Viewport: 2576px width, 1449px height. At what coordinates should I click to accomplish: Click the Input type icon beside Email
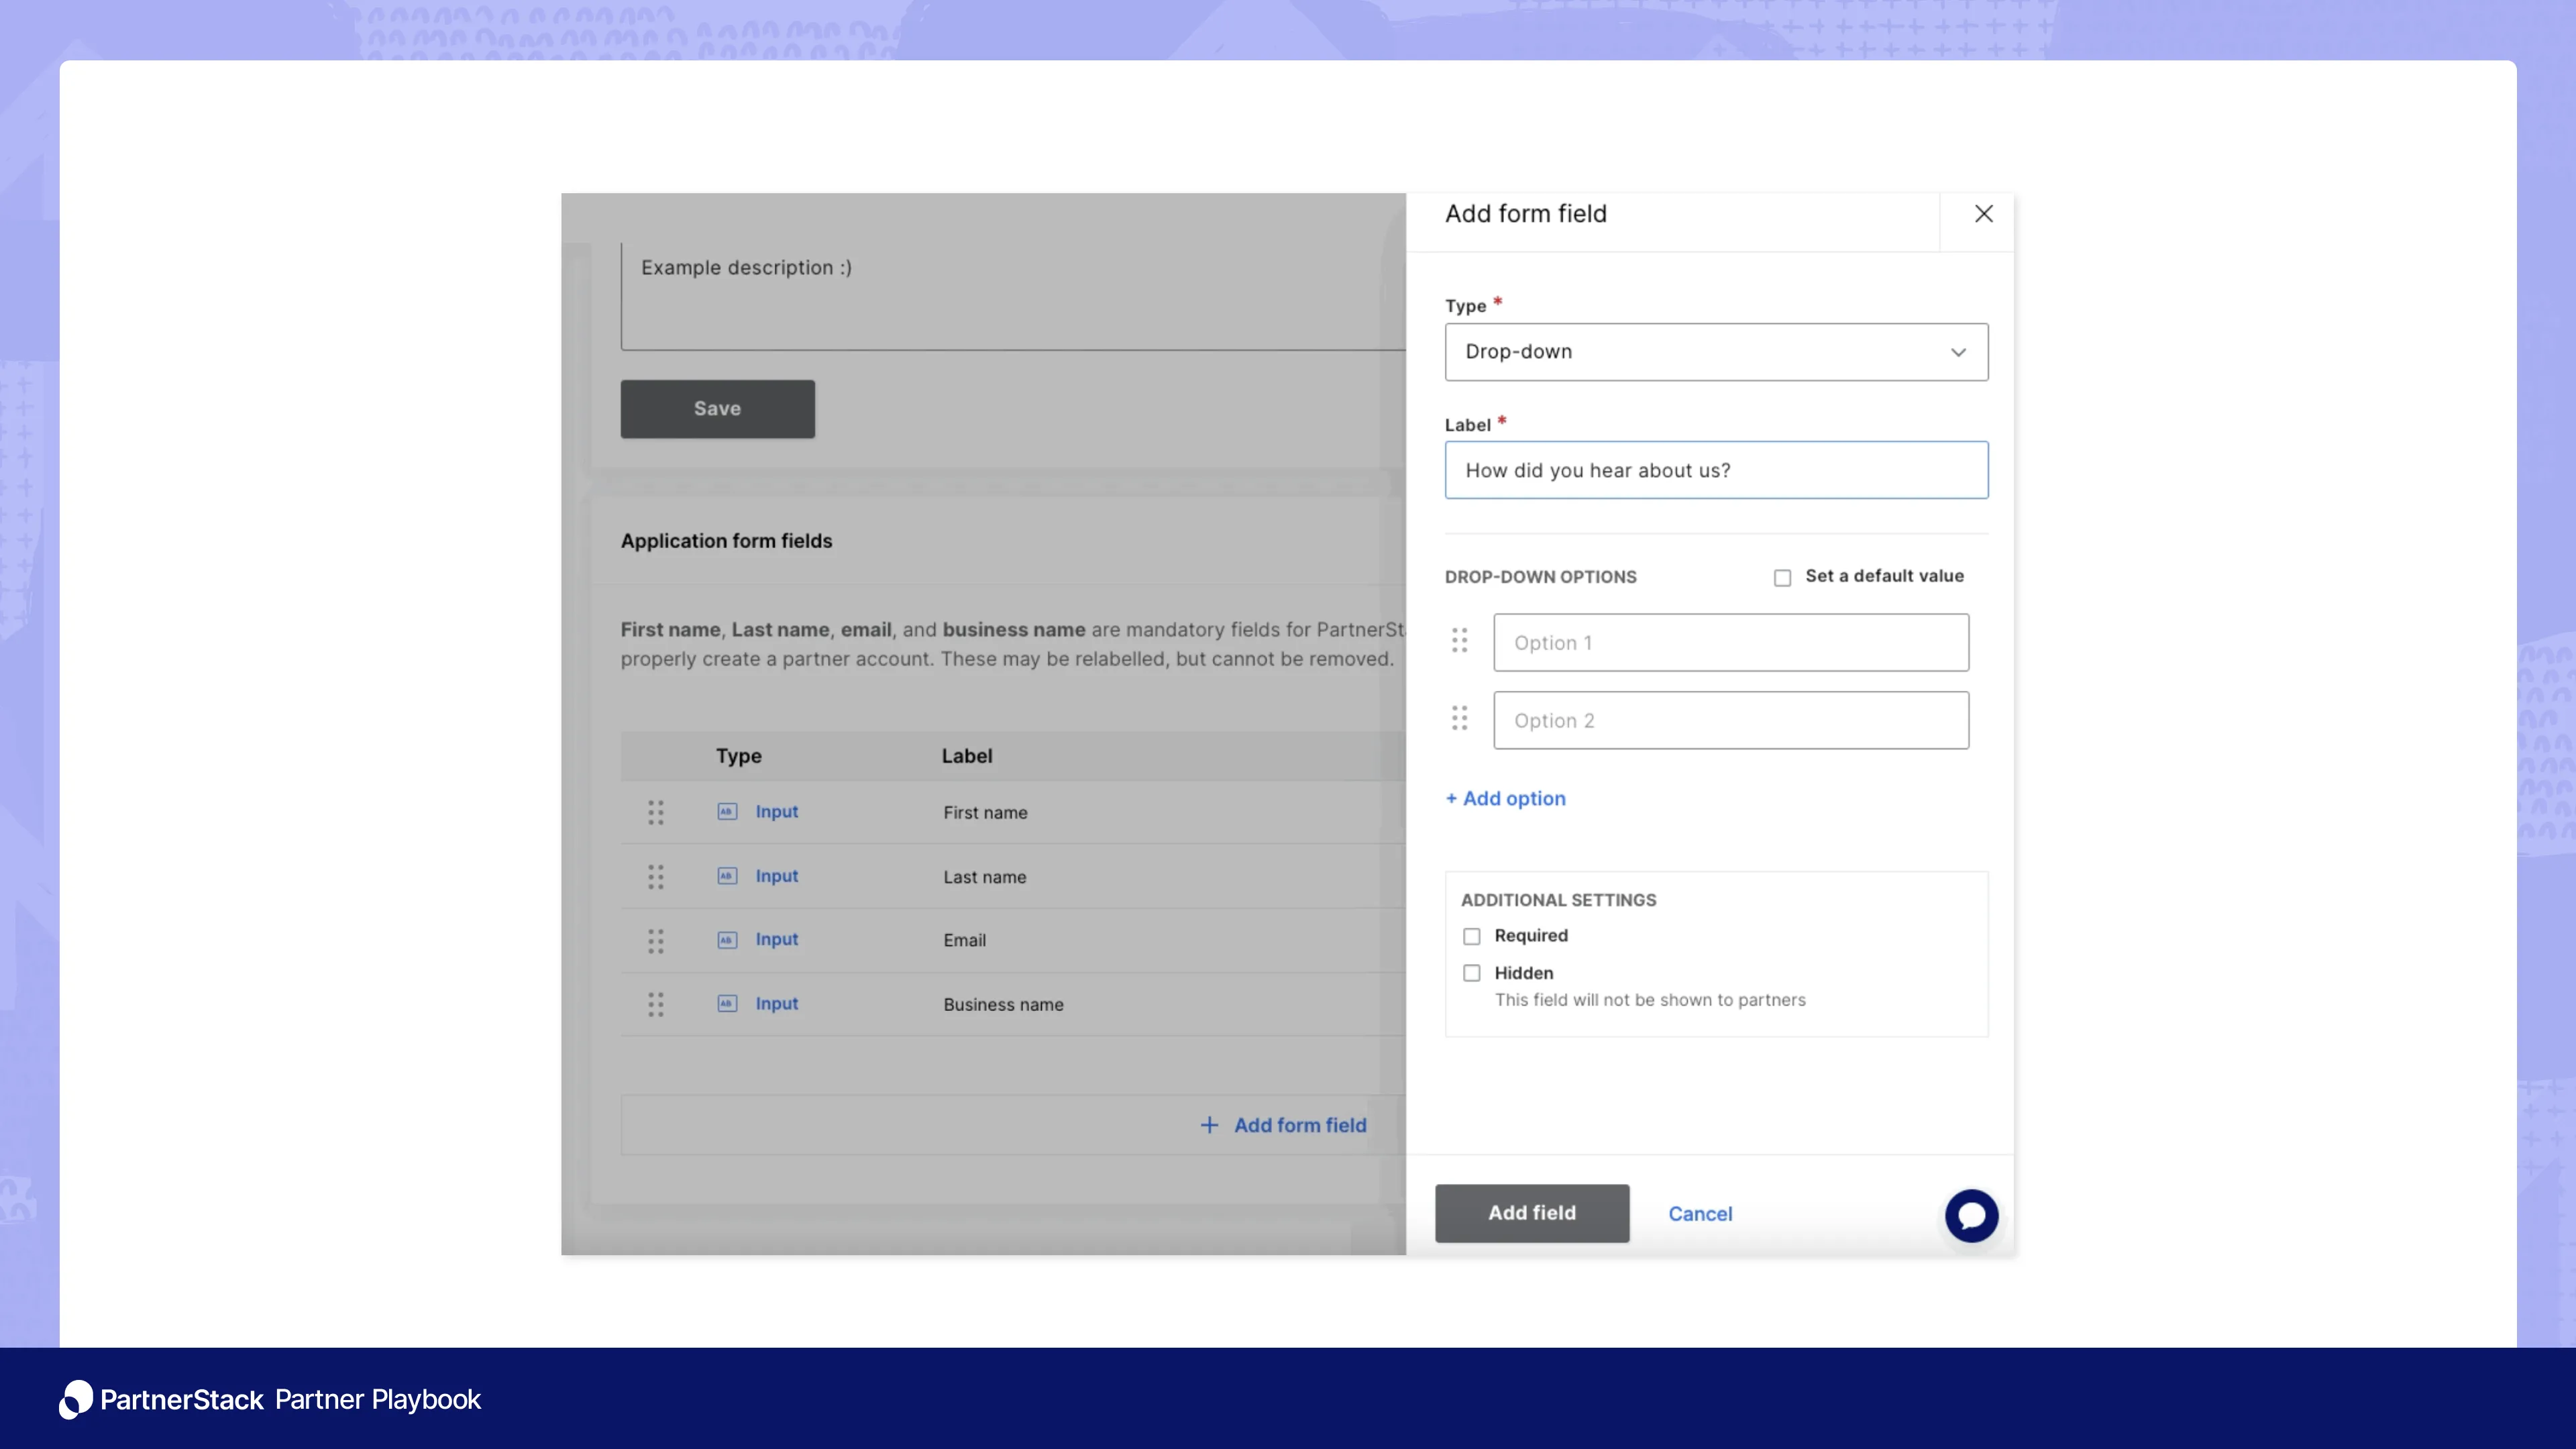(727, 940)
